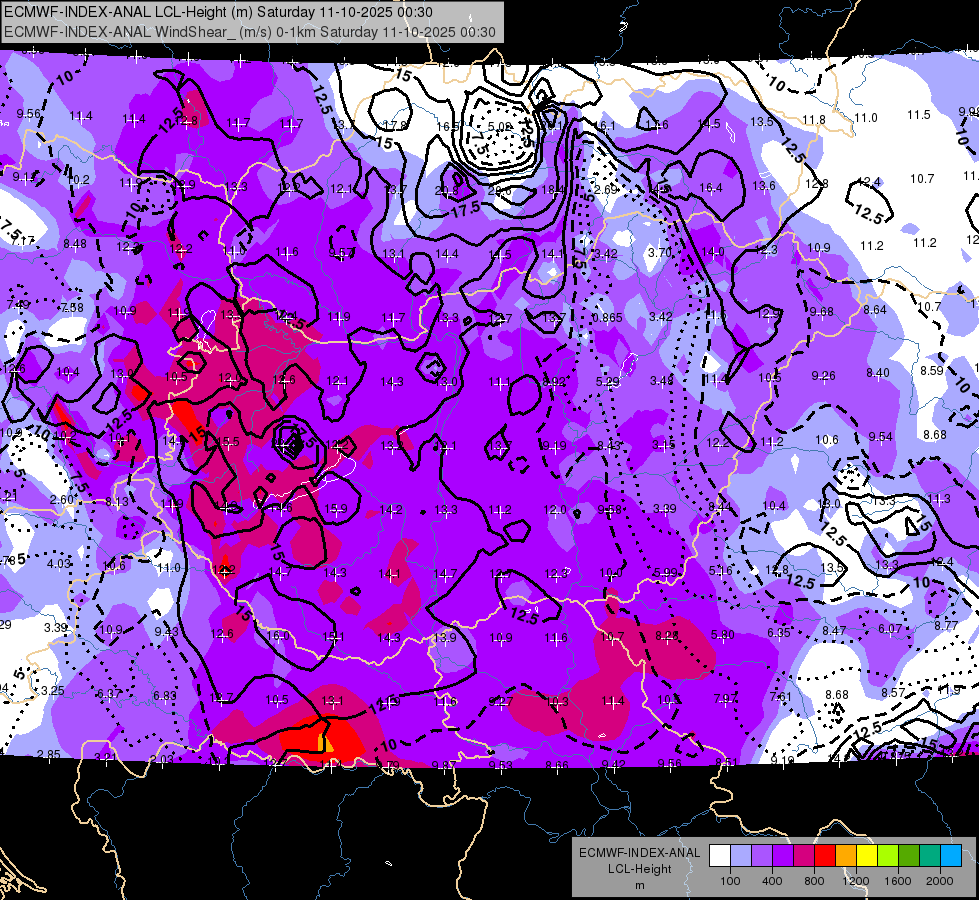Click the wind shear value 8.64

coord(875,310)
